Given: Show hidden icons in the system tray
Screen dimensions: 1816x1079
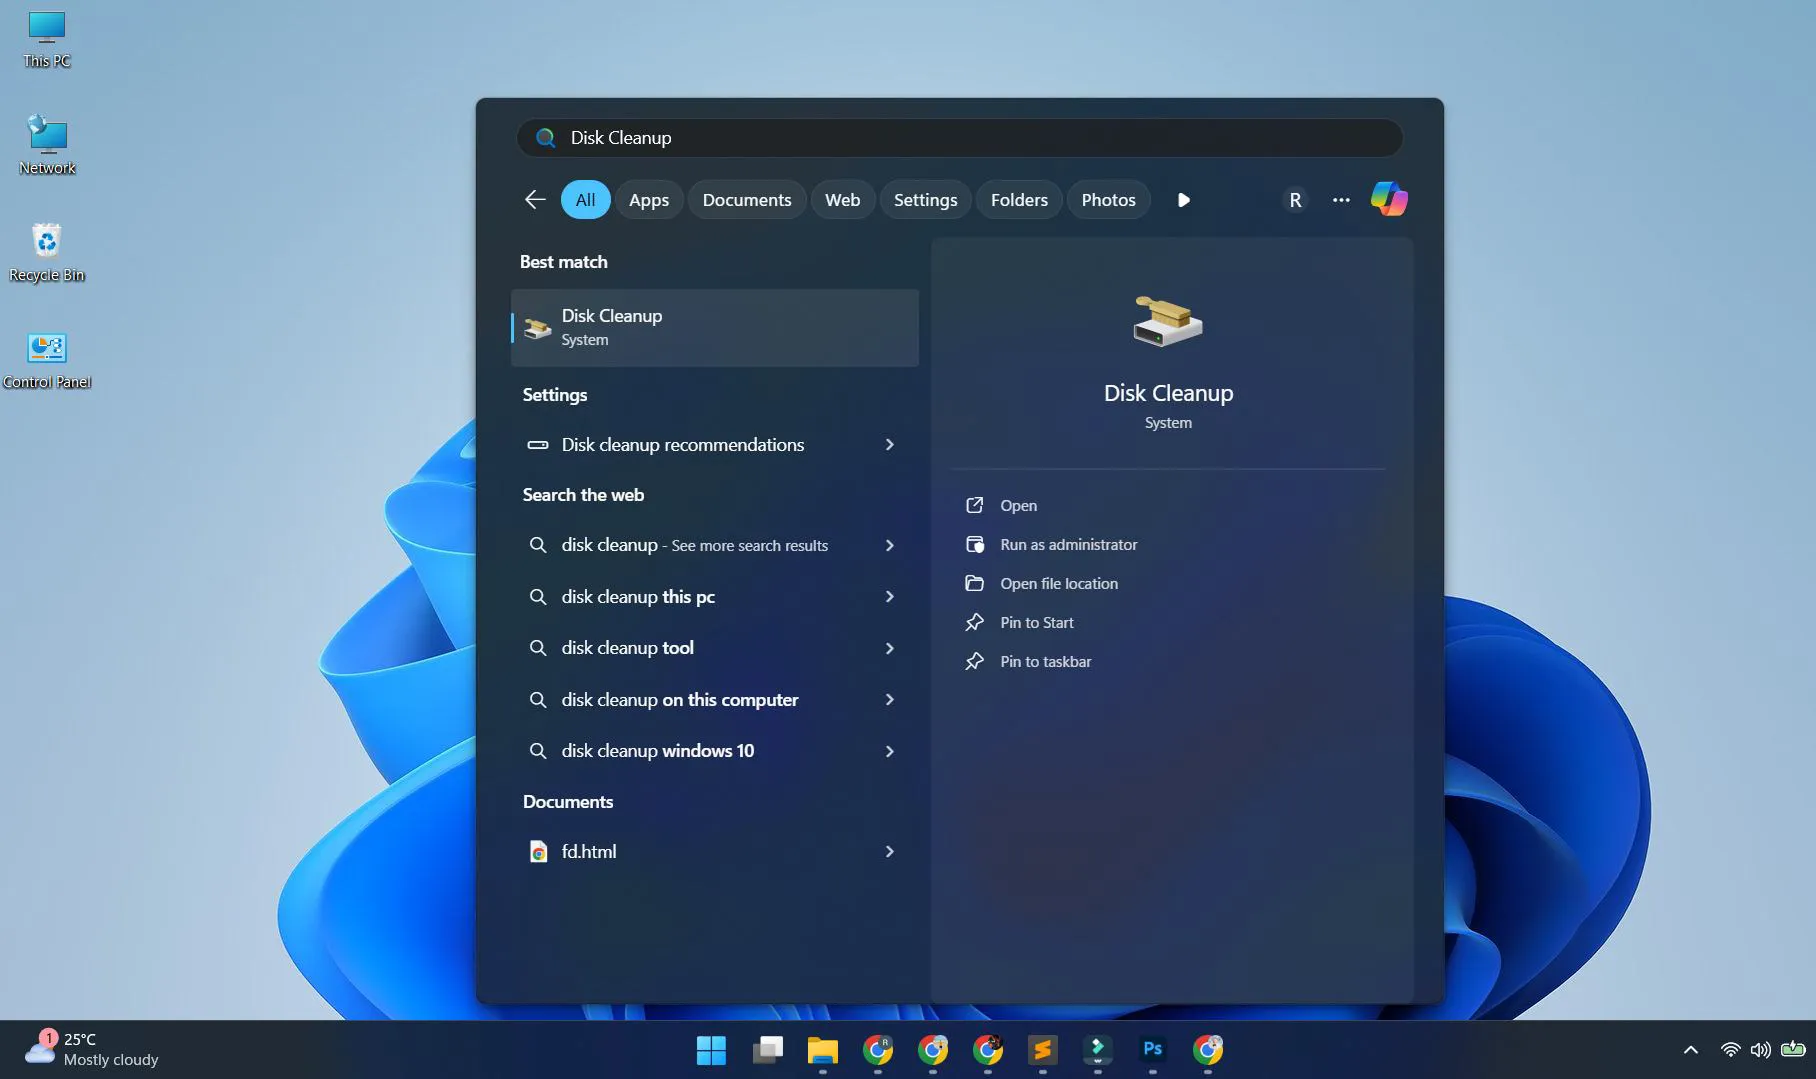Looking at the screenshot, I should [1690, 1050].
